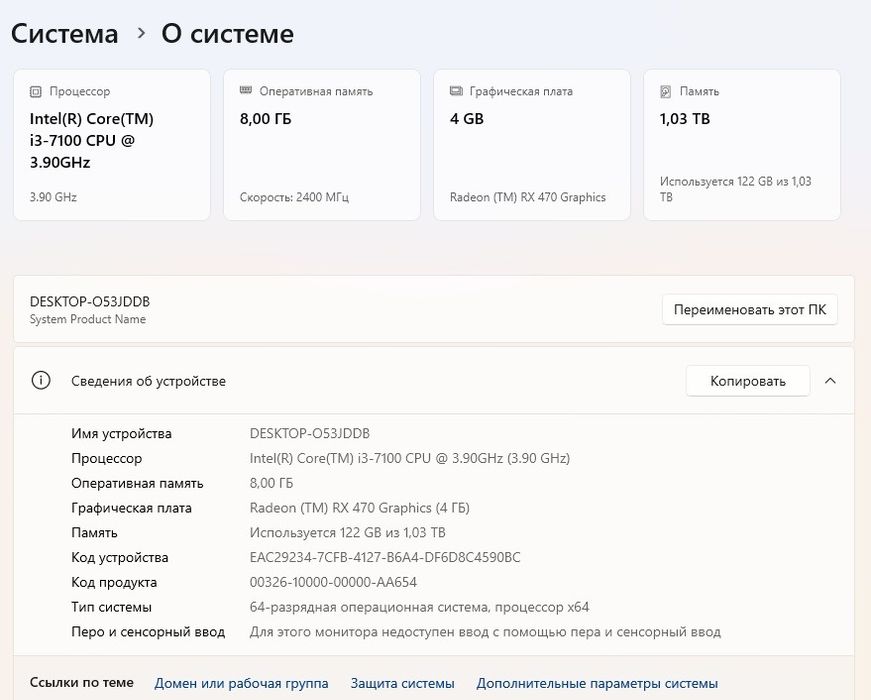
Task: Select the device ID EAC29234 value
Action: tap(385, 557)
